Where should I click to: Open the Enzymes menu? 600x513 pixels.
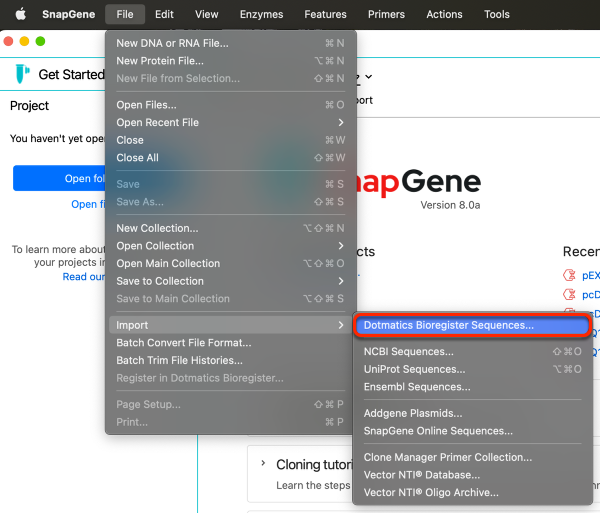pyautogui.click(x=261, y=14)
